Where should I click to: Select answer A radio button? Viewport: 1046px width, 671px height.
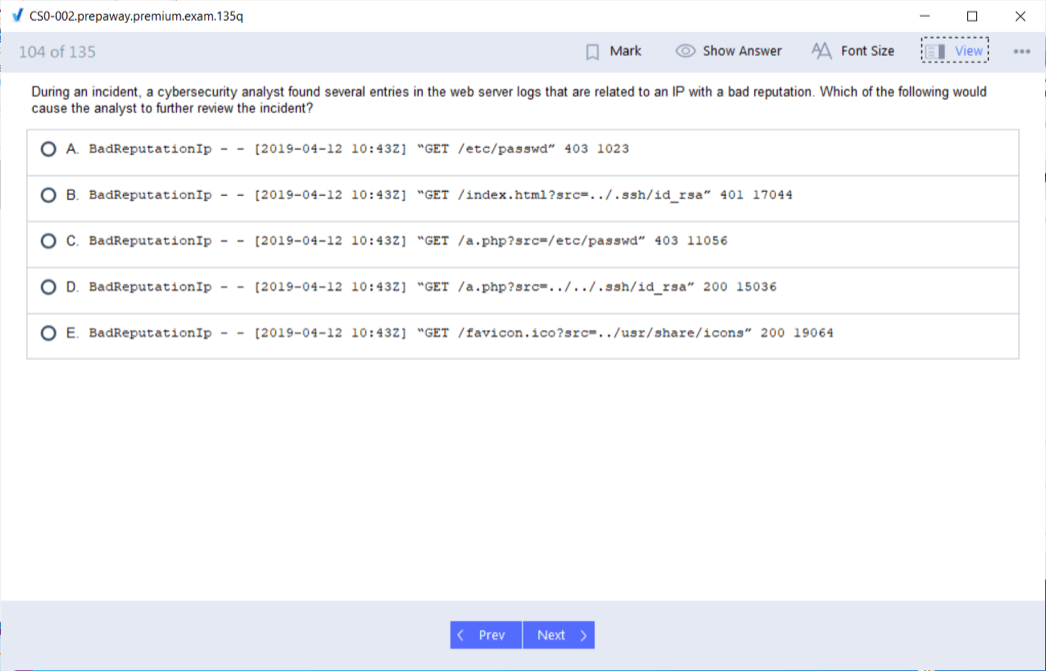point(48,149)
